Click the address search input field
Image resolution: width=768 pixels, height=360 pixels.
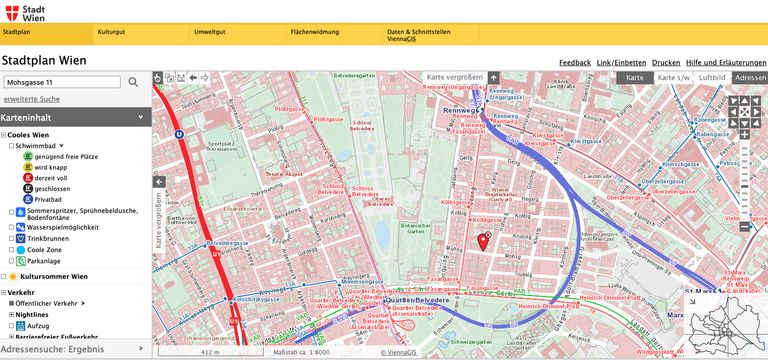pyautogui.click(x=62, y=82)
